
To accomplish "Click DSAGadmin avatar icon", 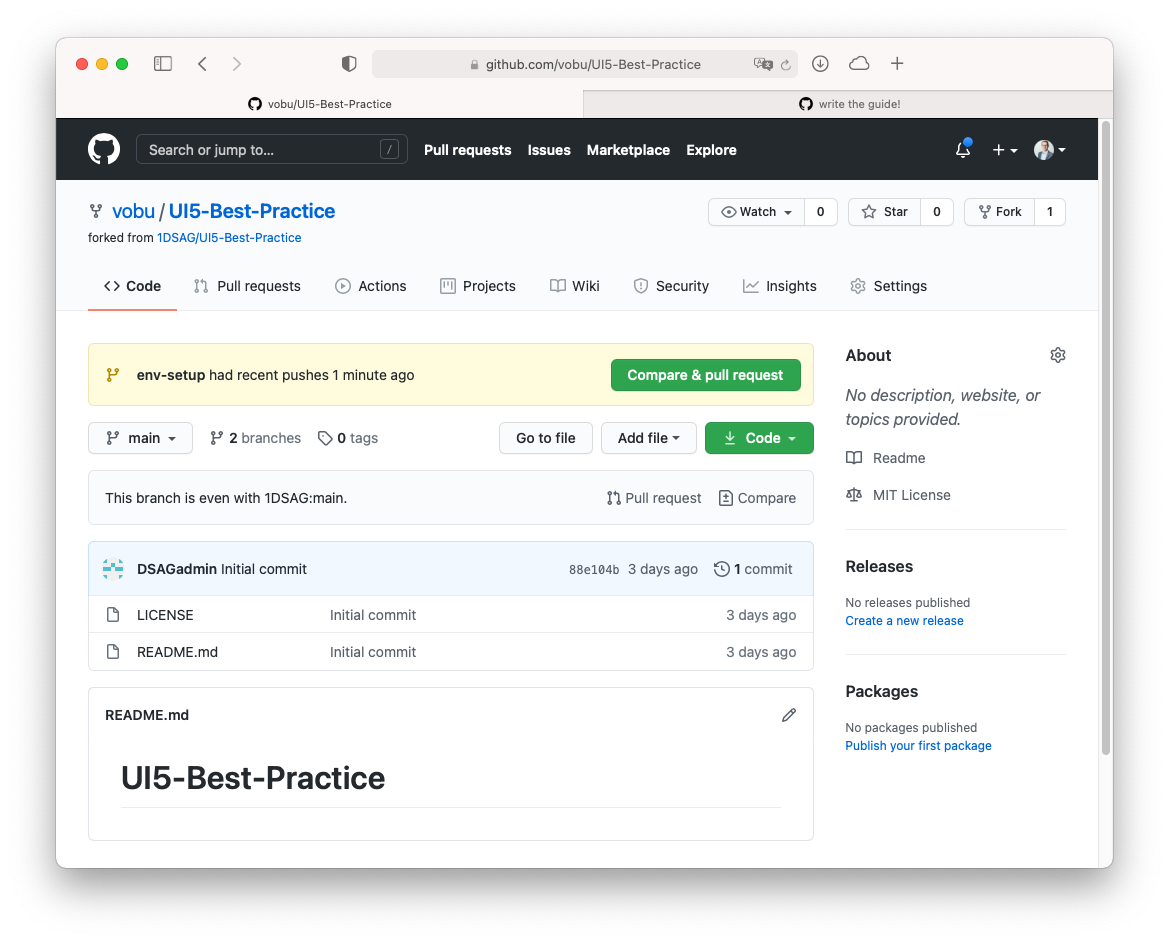I will 113,569.
